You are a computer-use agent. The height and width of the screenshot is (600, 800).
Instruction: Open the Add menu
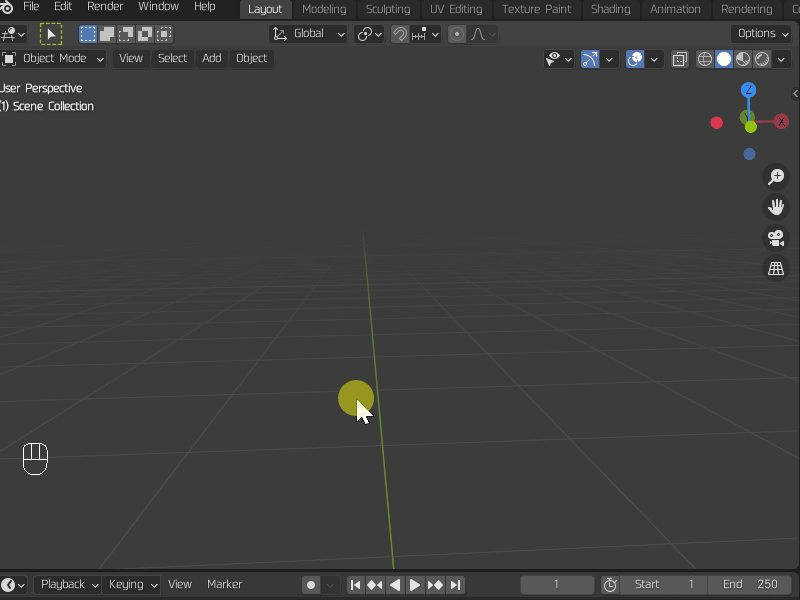tap(212, 58)
